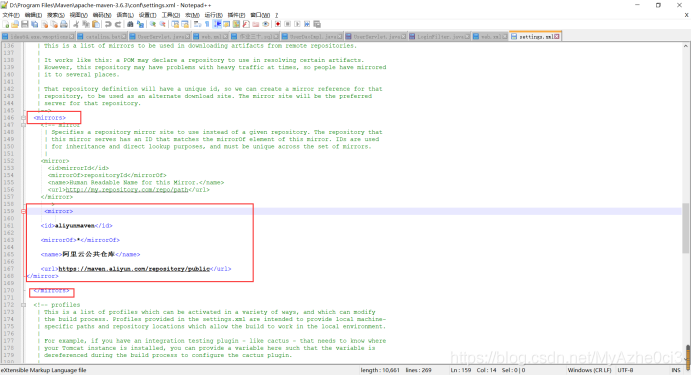Click the Cut scissors icon
The width and height of the screenshot is (692, 376).
(76, 24)
